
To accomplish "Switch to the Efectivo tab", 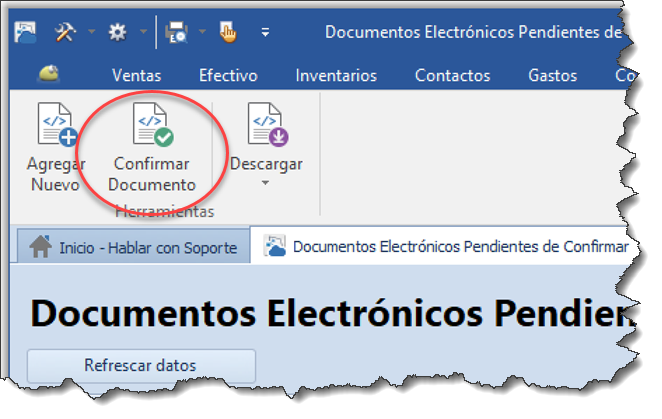I will pos(228,76).
